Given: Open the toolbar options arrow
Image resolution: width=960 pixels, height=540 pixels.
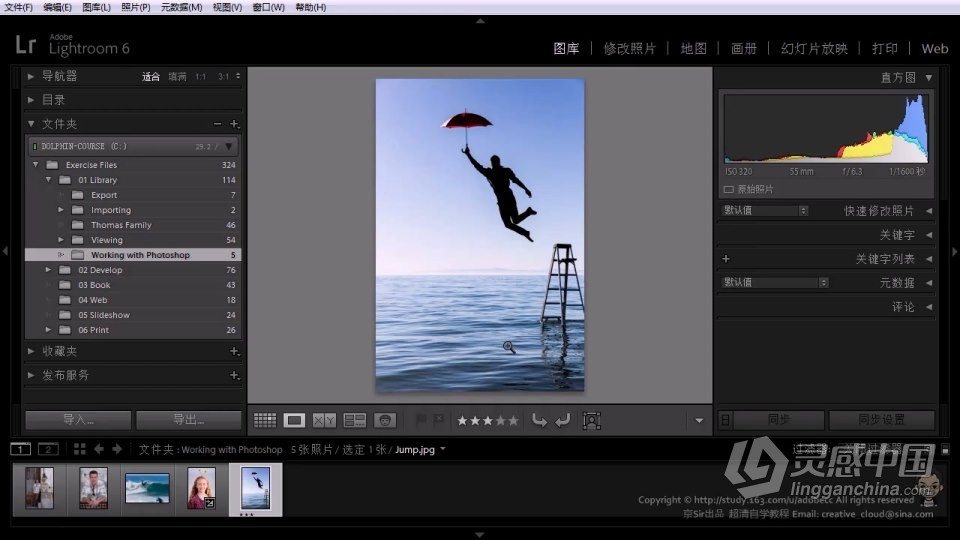Looking at the screenshot, I should [x=699, y=421].
